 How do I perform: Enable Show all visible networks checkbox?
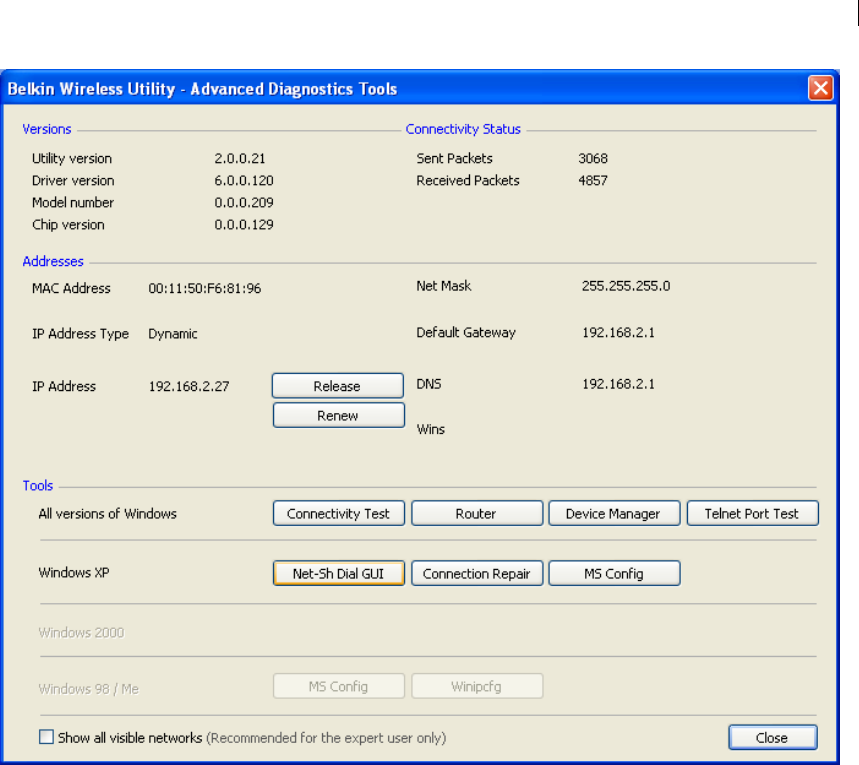(x=47, y=737)
